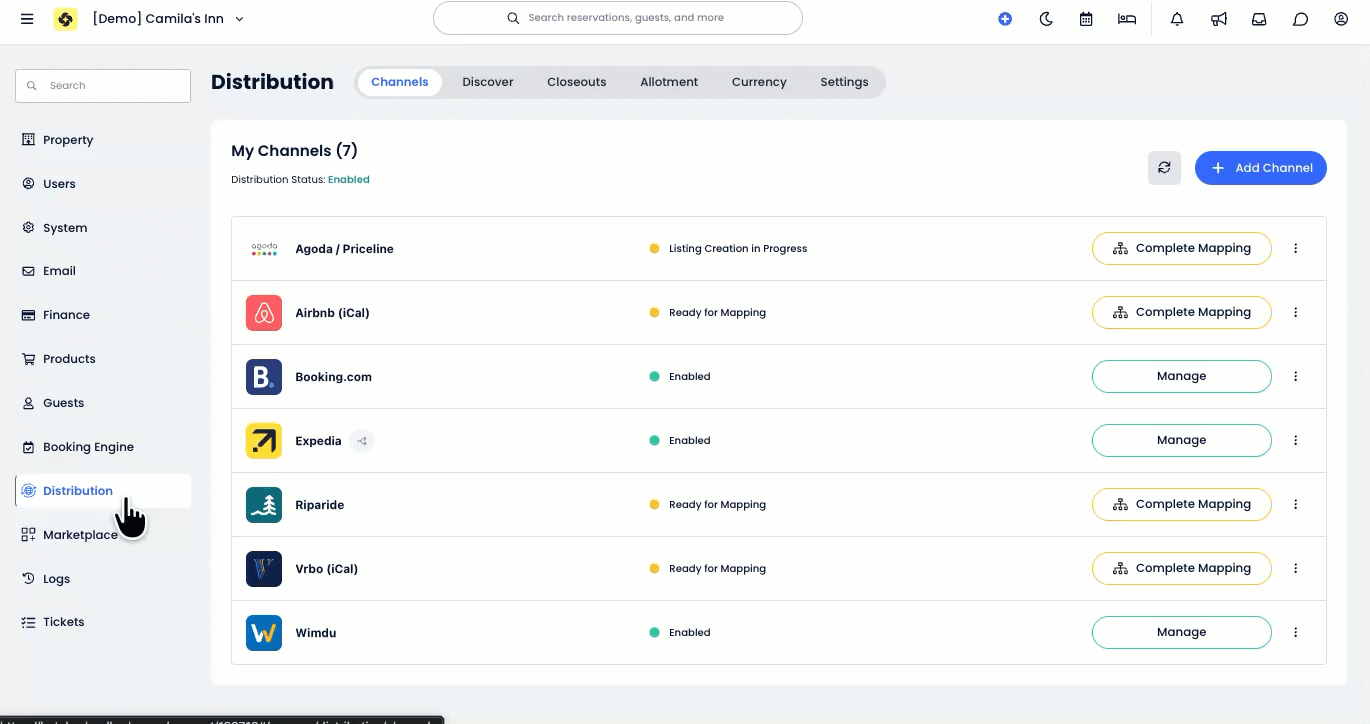Viewport: 1370px width, 724px height.
Task: Open more options for Expedia row
Action: coord(1296,440)
